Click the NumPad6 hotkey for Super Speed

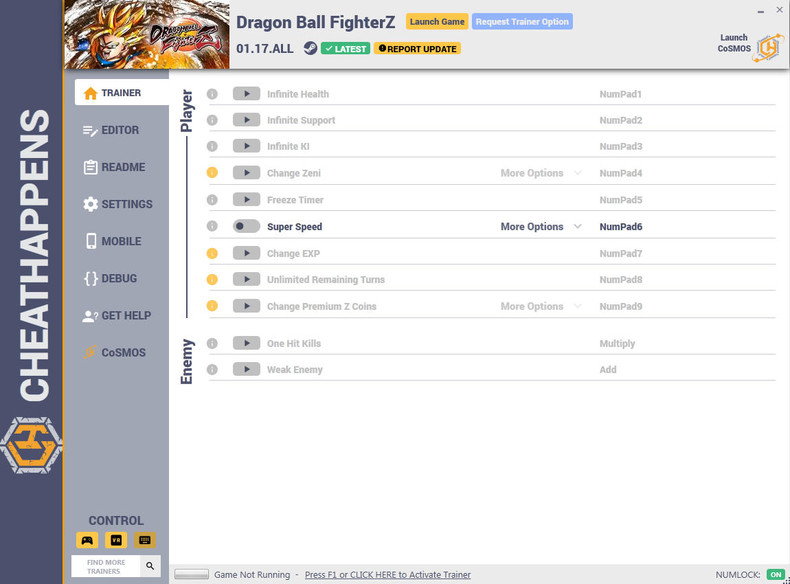[621, 226]
